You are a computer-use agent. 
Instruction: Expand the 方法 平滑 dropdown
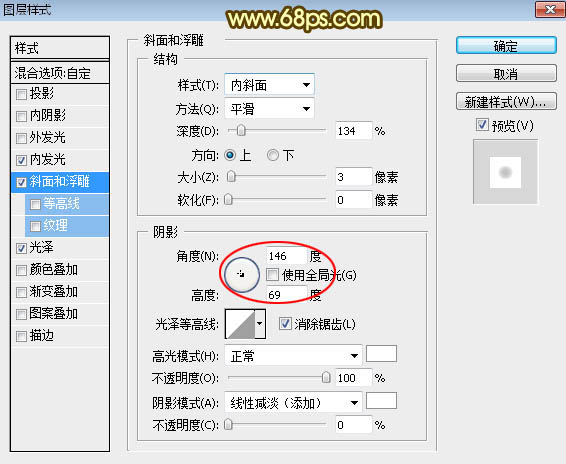pos(269,109)
